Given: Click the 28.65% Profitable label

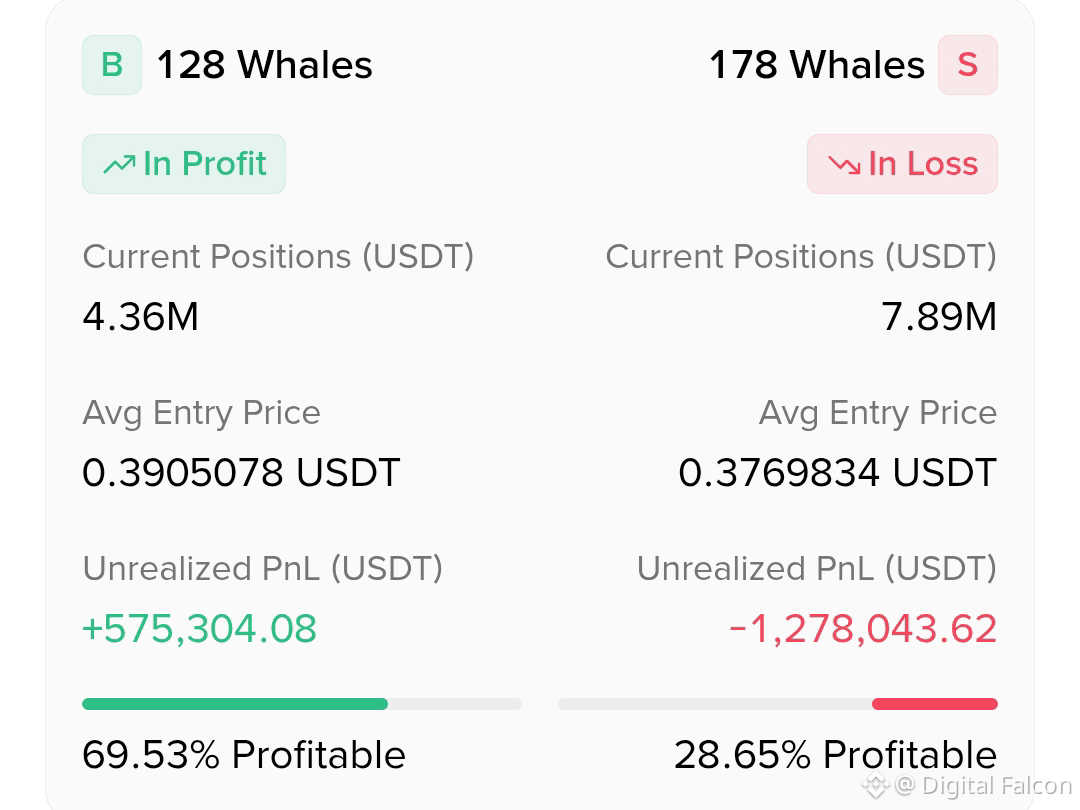Looking at the screenshot, I should pos(835,755).
